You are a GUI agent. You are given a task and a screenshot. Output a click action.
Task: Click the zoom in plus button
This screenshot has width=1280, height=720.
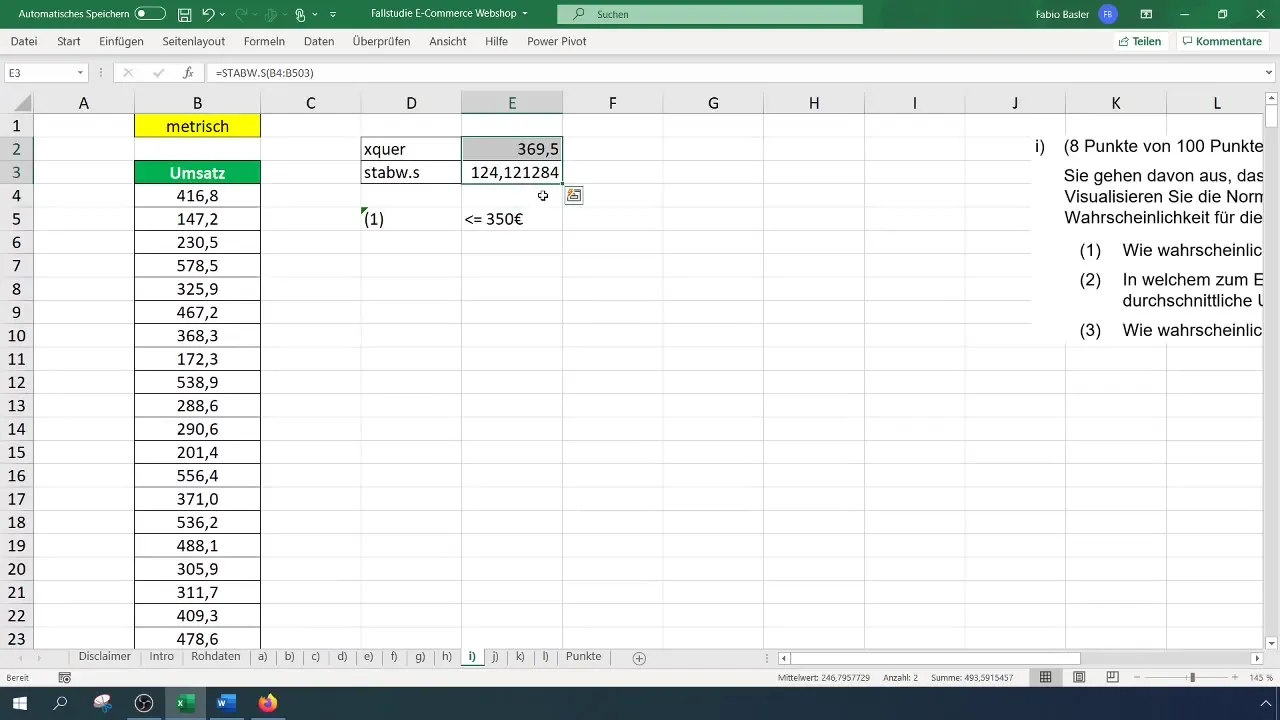pyautogui.click(x=1236, y=677)
